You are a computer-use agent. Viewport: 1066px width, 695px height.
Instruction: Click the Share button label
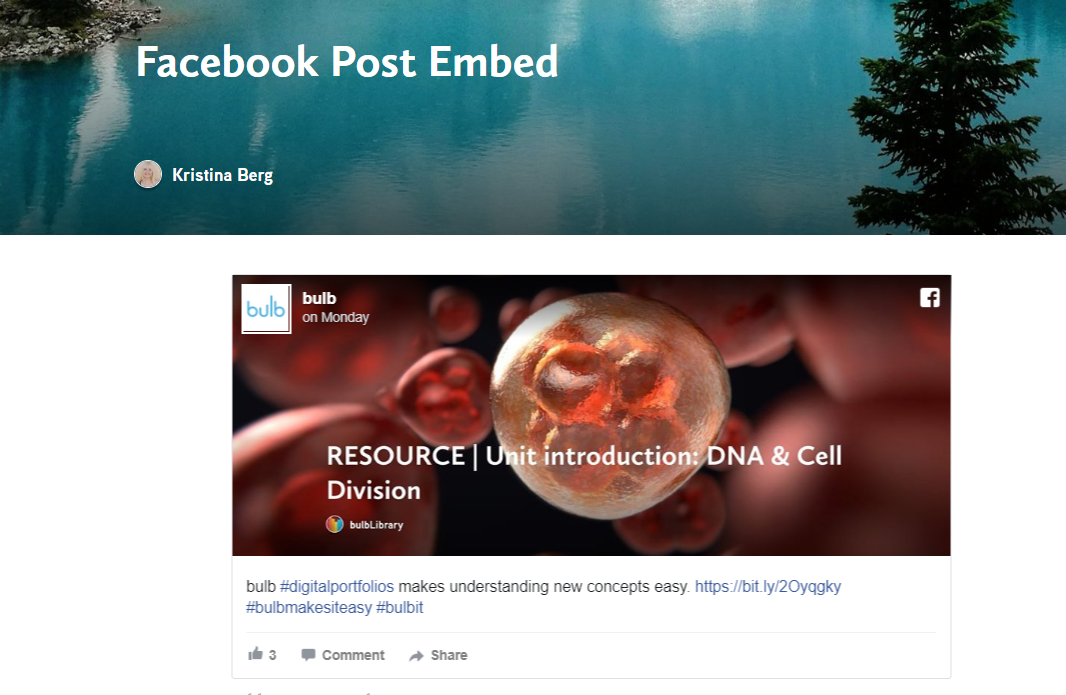coord(449,655)
